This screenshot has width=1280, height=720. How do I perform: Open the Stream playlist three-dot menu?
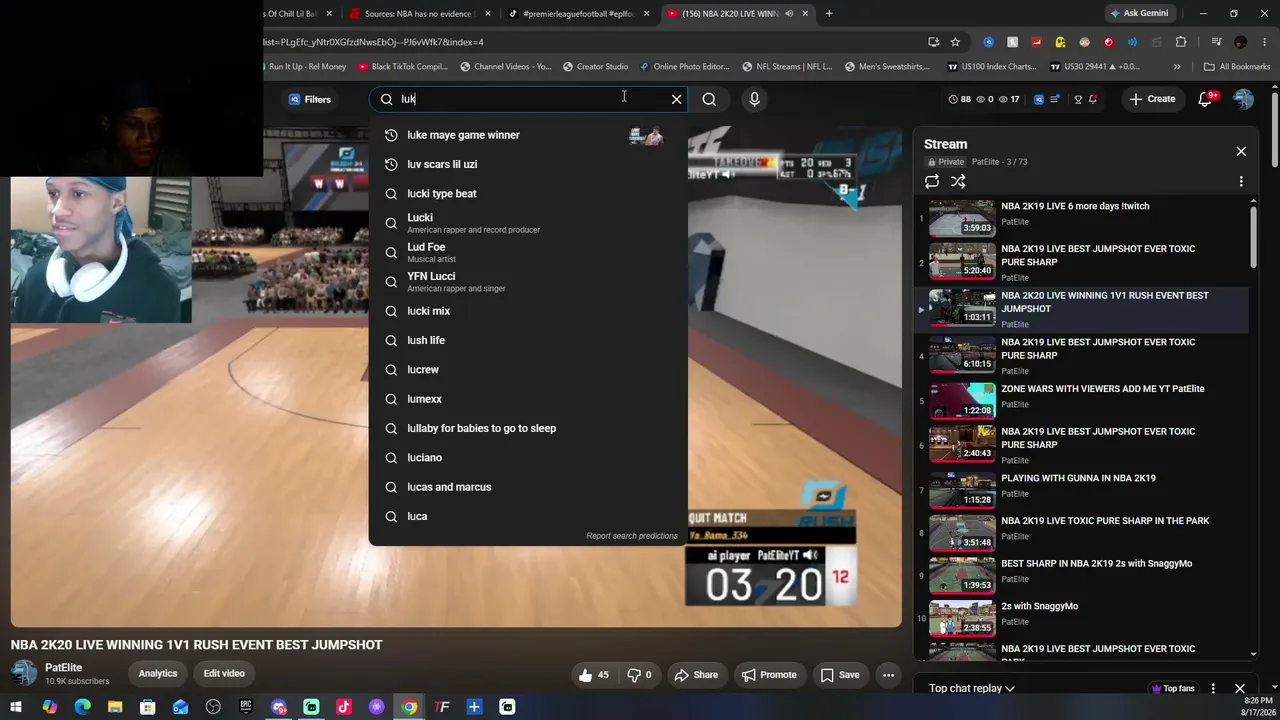point(1241,181)
